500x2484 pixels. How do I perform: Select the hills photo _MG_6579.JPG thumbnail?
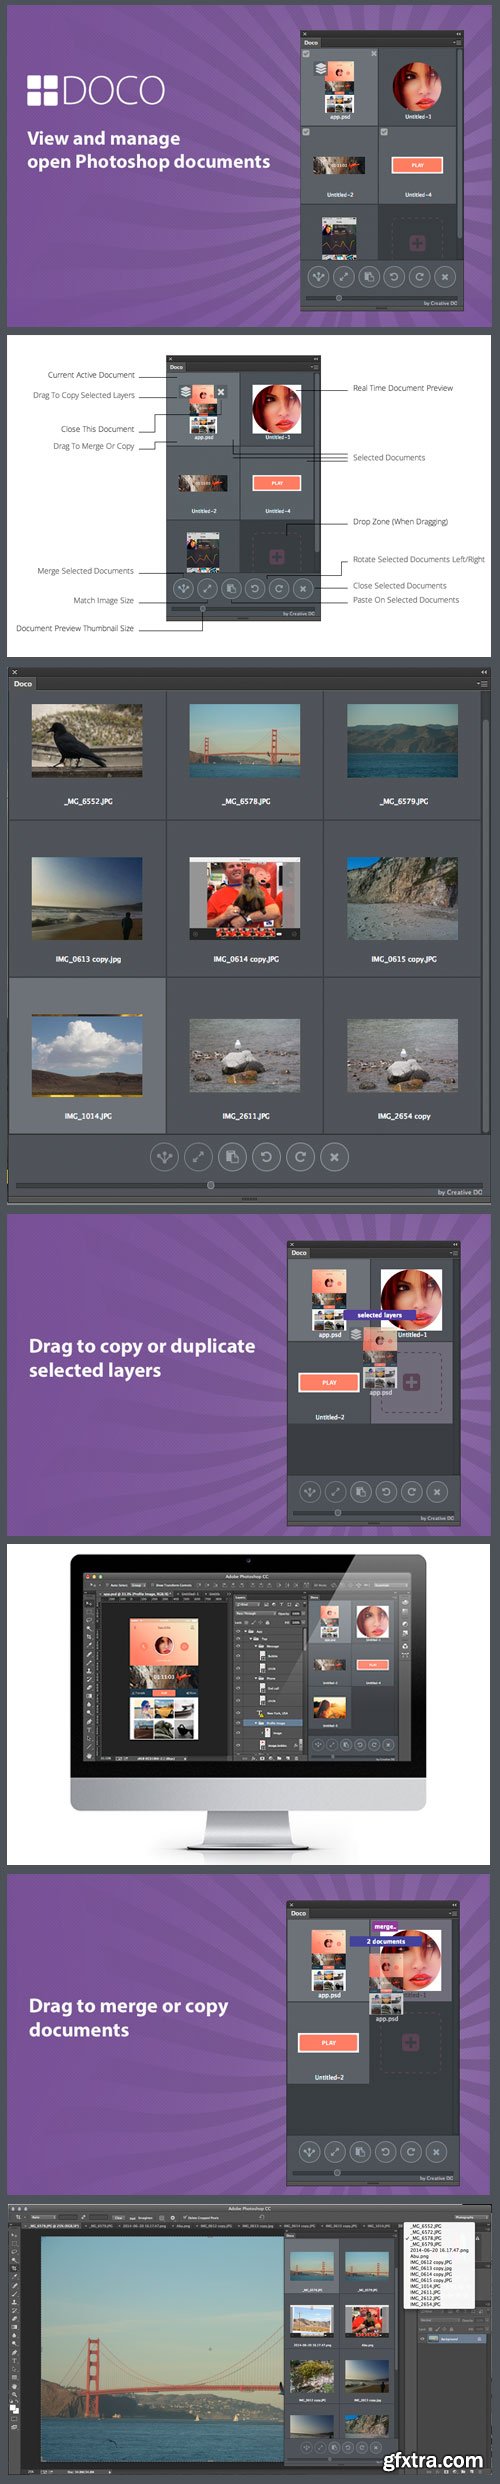coord(403,741)
